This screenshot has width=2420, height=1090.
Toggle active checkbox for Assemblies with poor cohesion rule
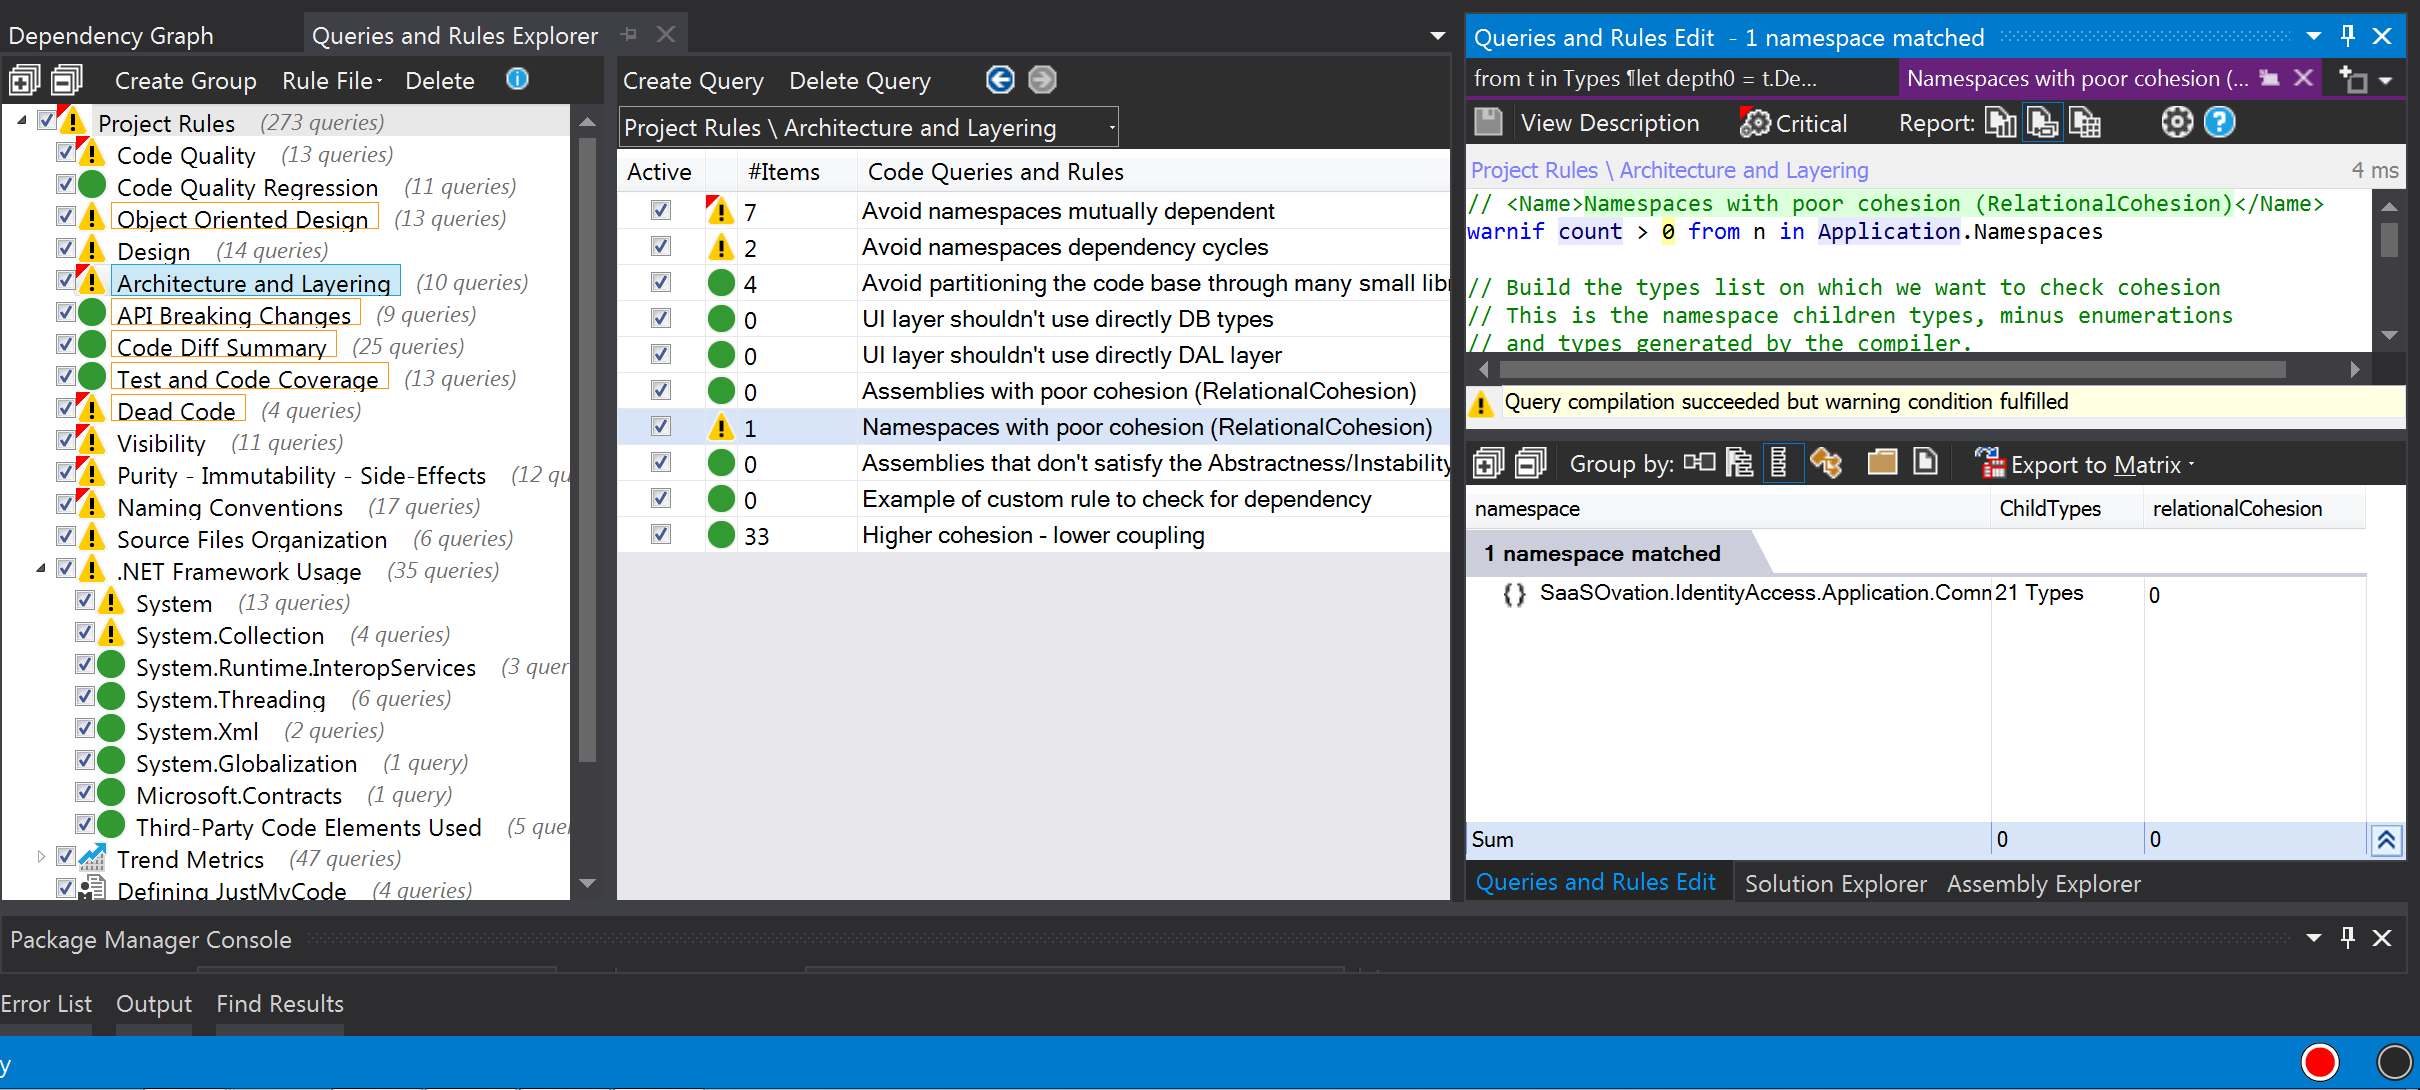[x=659, y=391]
